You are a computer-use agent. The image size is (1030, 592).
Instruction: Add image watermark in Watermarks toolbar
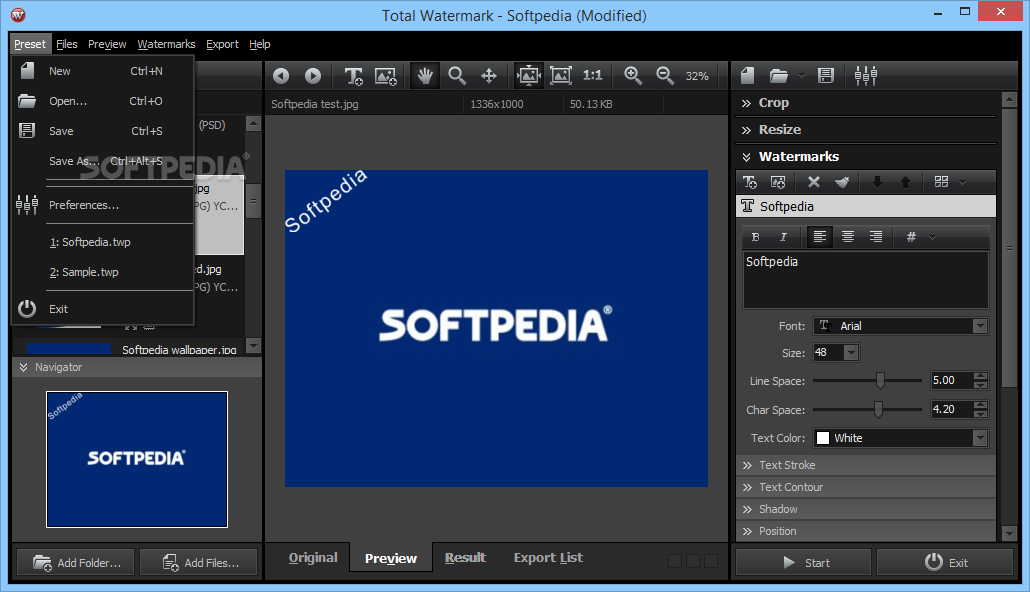778,182
